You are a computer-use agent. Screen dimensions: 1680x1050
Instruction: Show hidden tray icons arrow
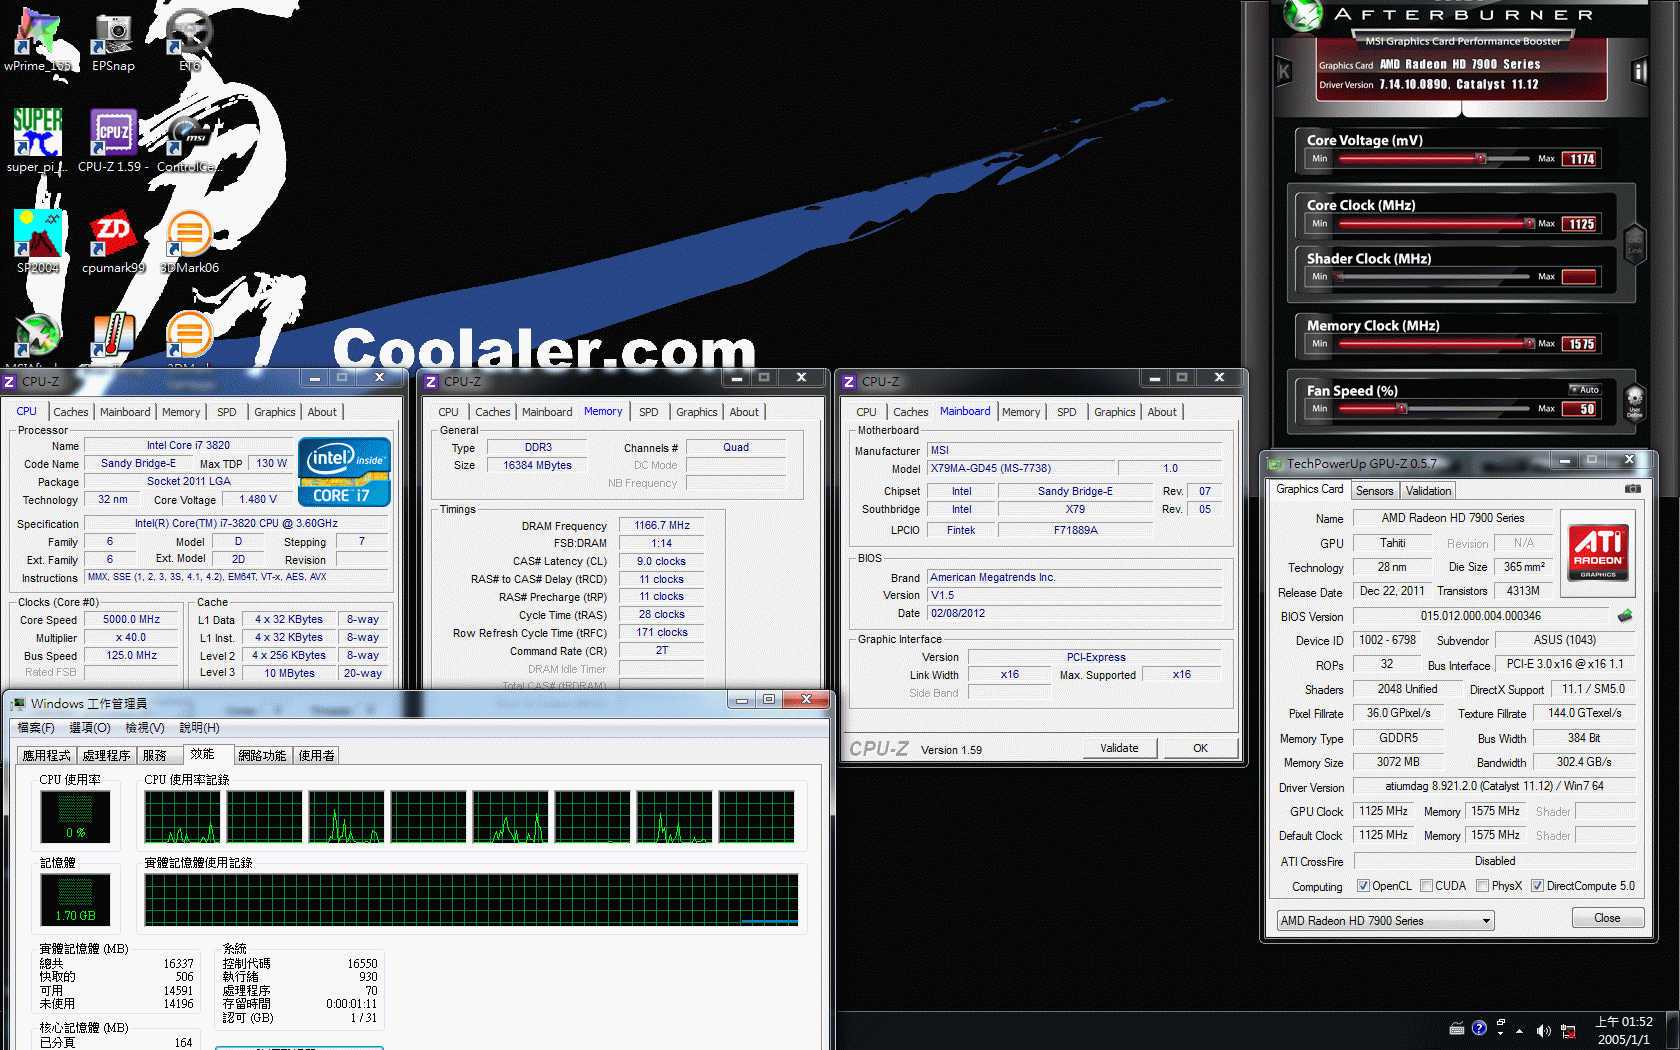point(1520,1031)
